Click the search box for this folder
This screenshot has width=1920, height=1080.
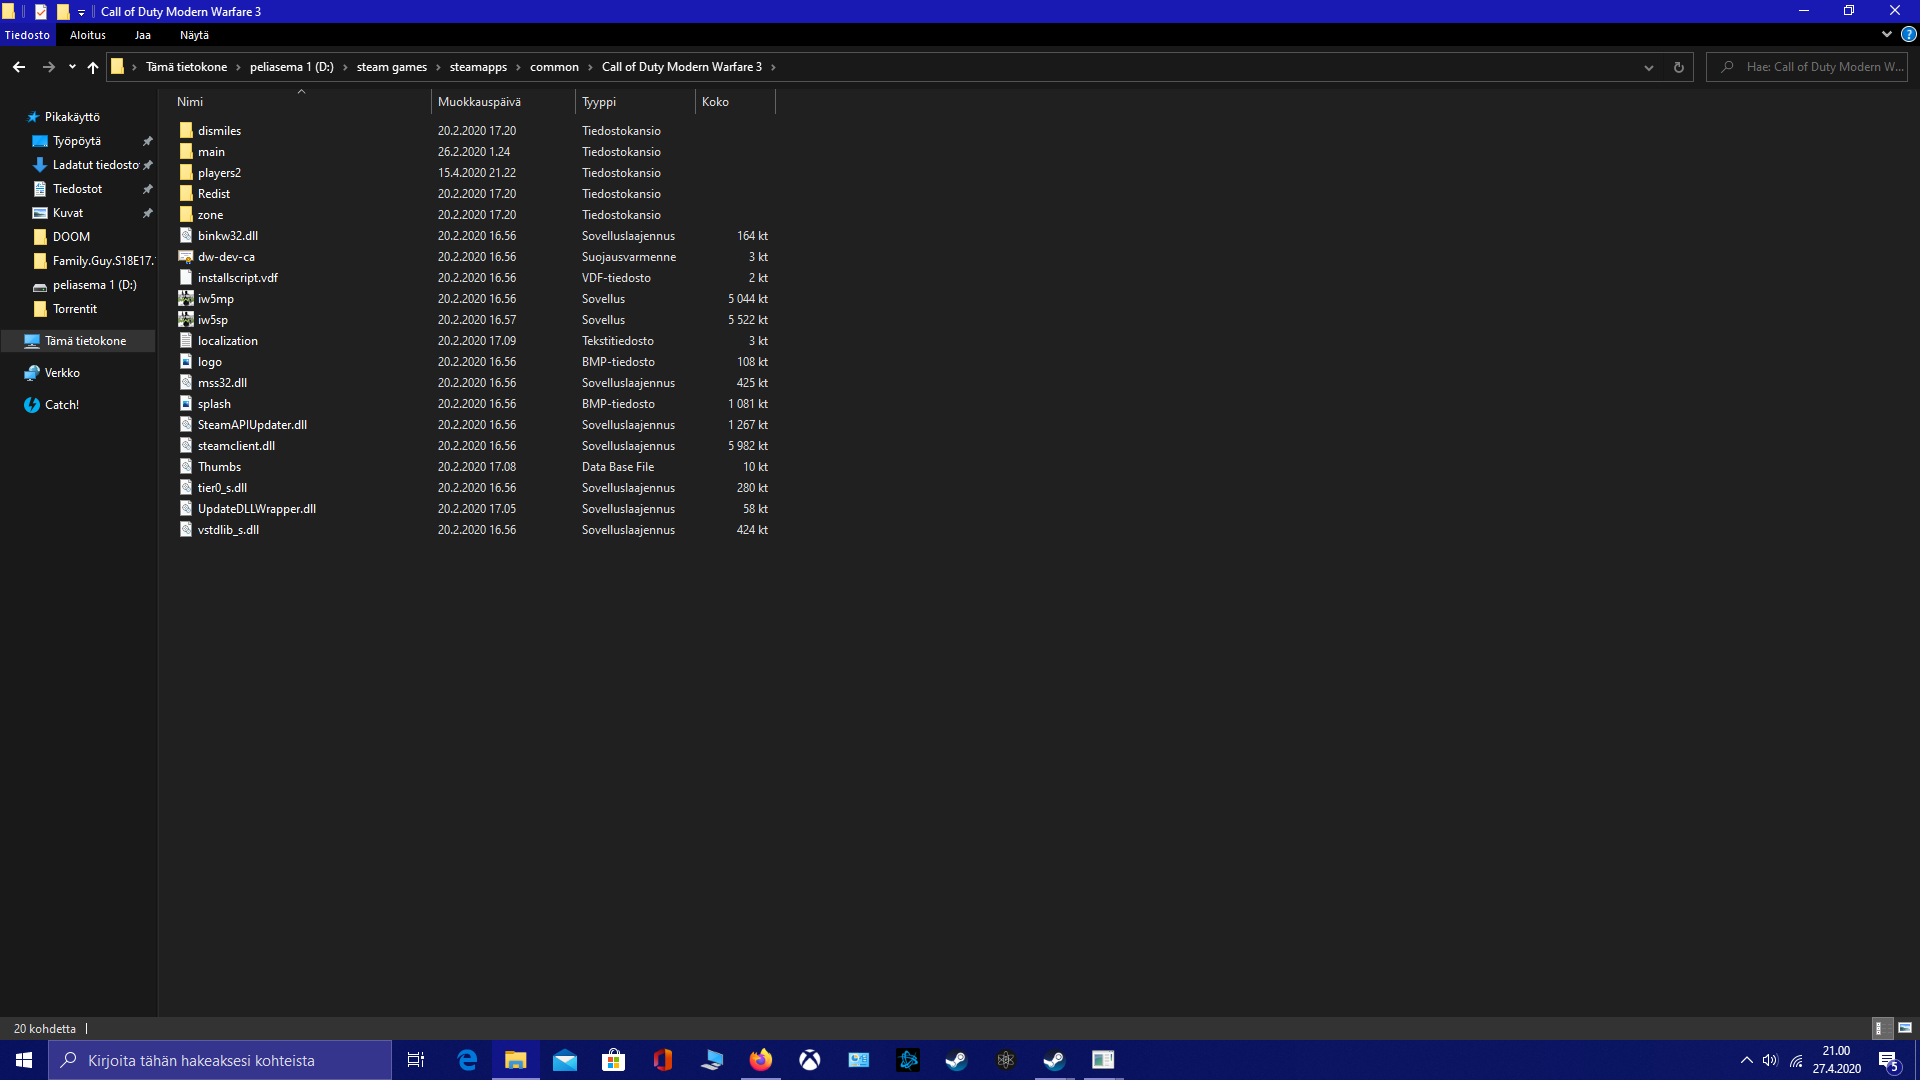pyautogui.click(x=1807, y=67)
